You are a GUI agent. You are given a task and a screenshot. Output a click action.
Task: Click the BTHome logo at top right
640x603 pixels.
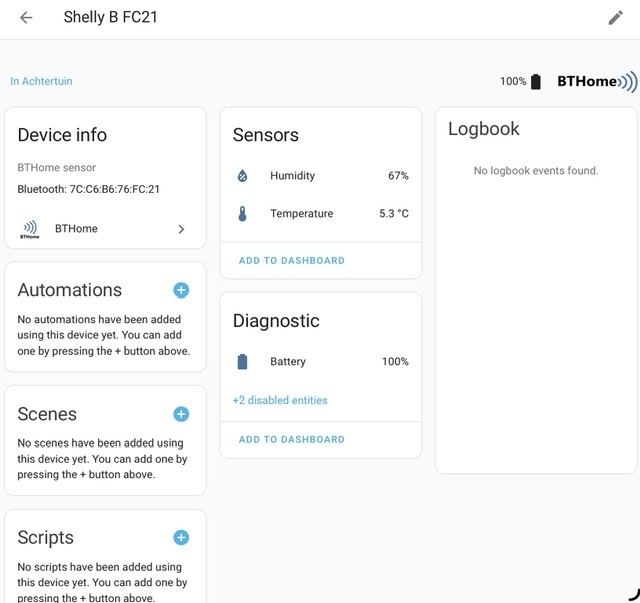coord(596,82)
